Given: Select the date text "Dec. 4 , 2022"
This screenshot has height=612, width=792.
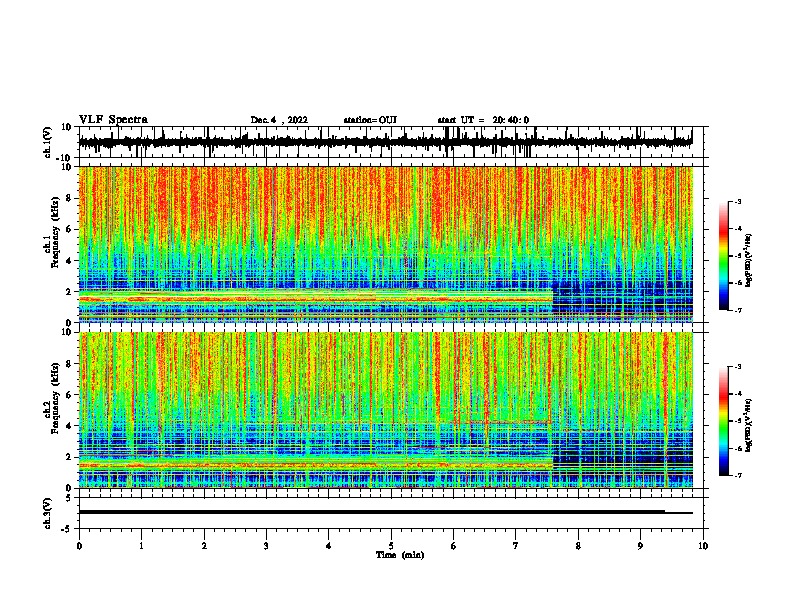Looking at the screenshot, I should click(x=279, y=120).
